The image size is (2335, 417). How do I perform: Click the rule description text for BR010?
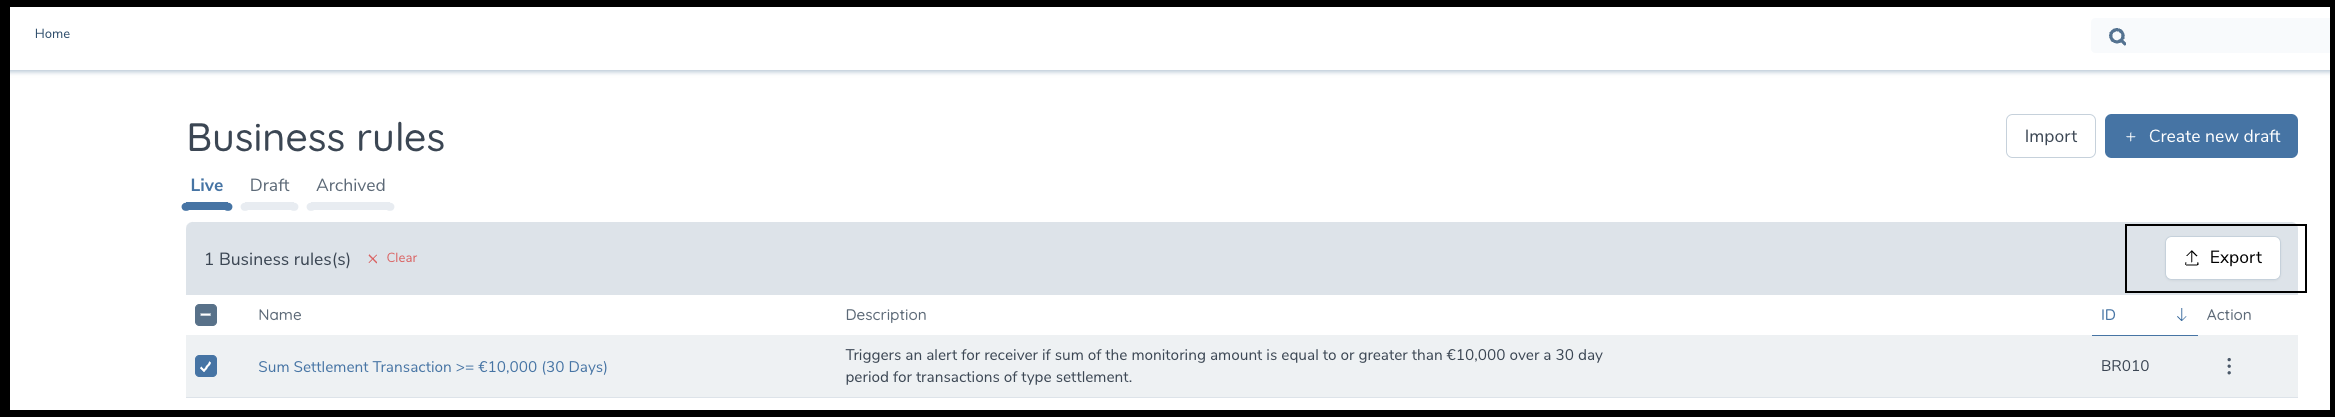tap(1223, 366)
